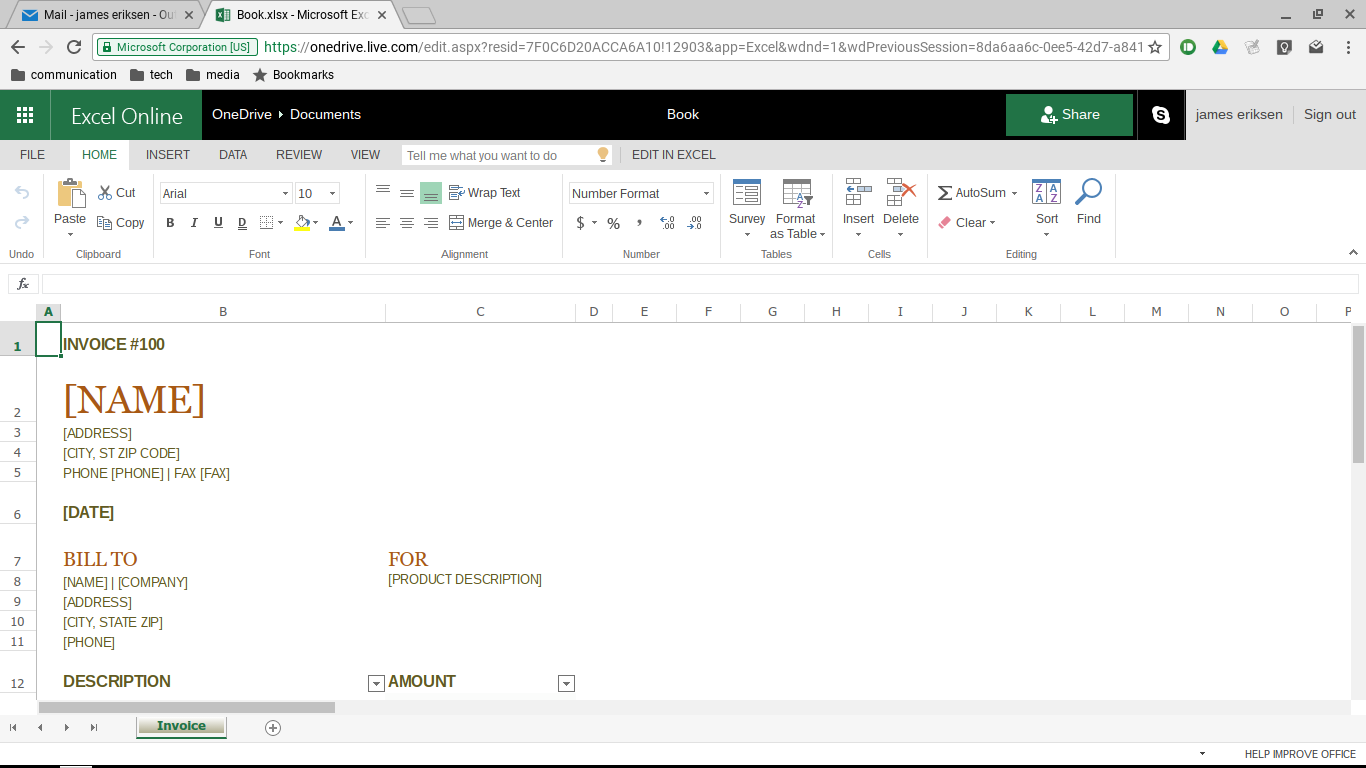Go to the first sheet tab
The height and width of the screenshot is (768, 1366).
tap(13, 728)
